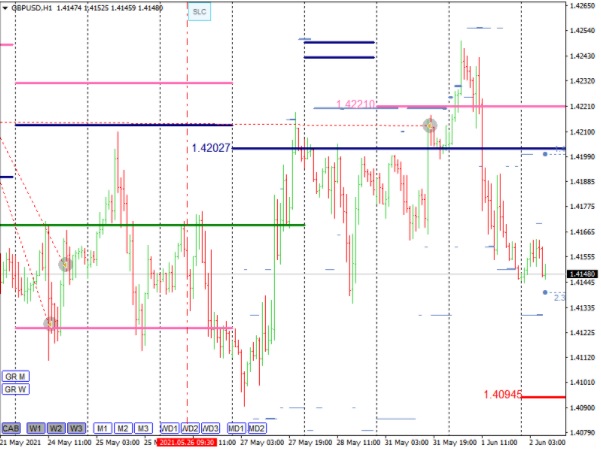Select the M1 button
This screenshot has width=601, height=451.
[x=102, y=428]
